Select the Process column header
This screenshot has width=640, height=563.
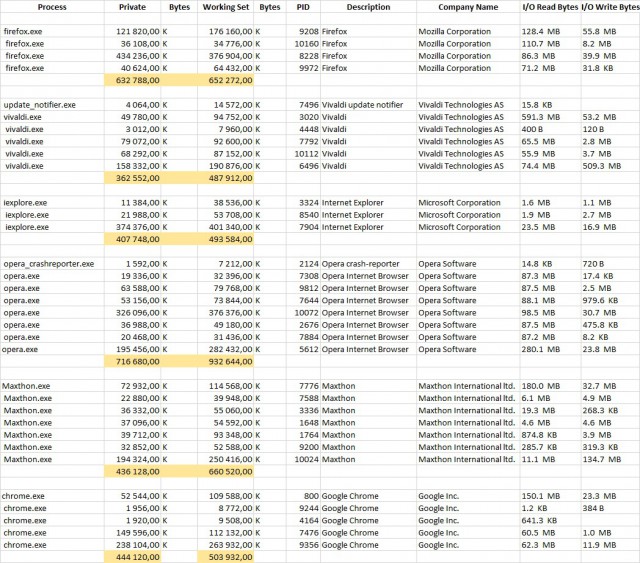tap(52, 7)
